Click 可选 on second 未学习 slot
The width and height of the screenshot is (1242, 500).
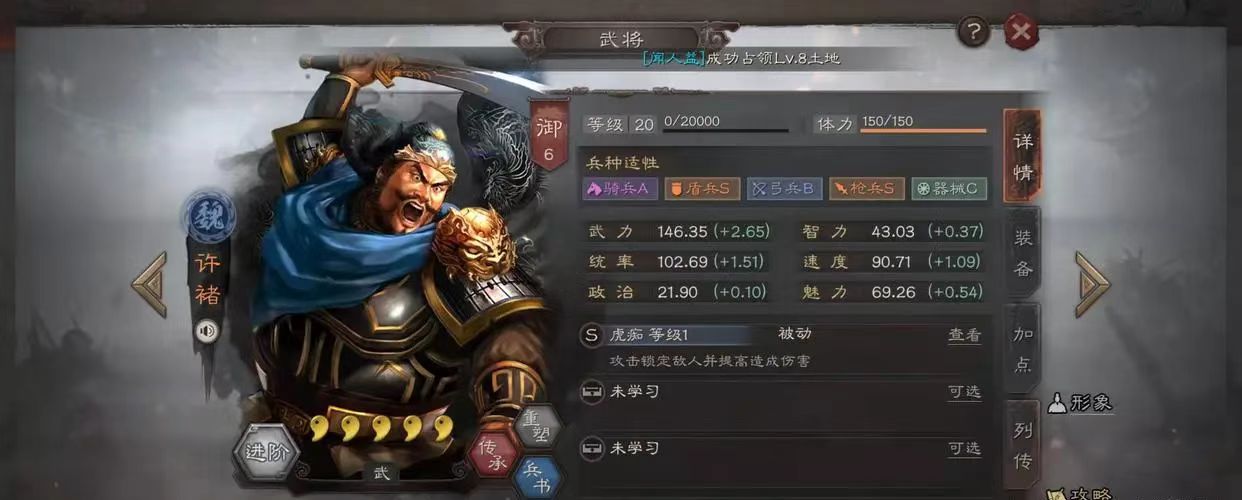[964, 449]
